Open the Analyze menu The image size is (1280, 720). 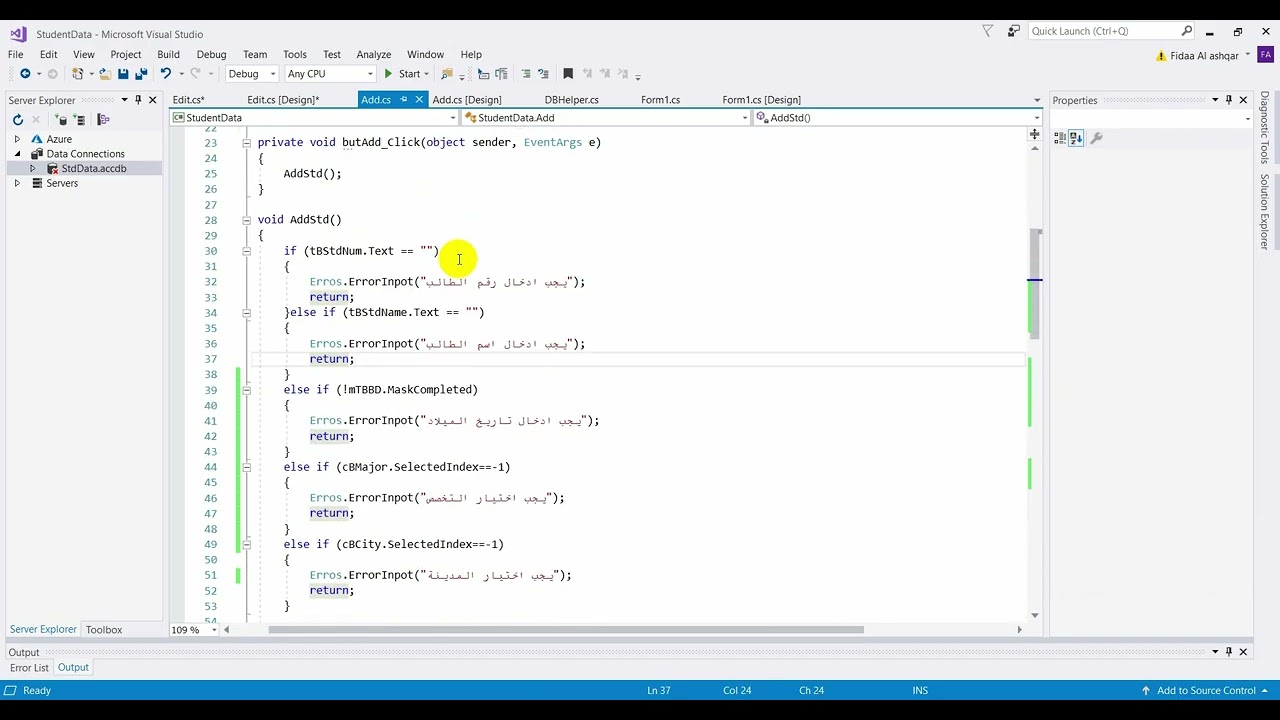(x=374, y=54)
